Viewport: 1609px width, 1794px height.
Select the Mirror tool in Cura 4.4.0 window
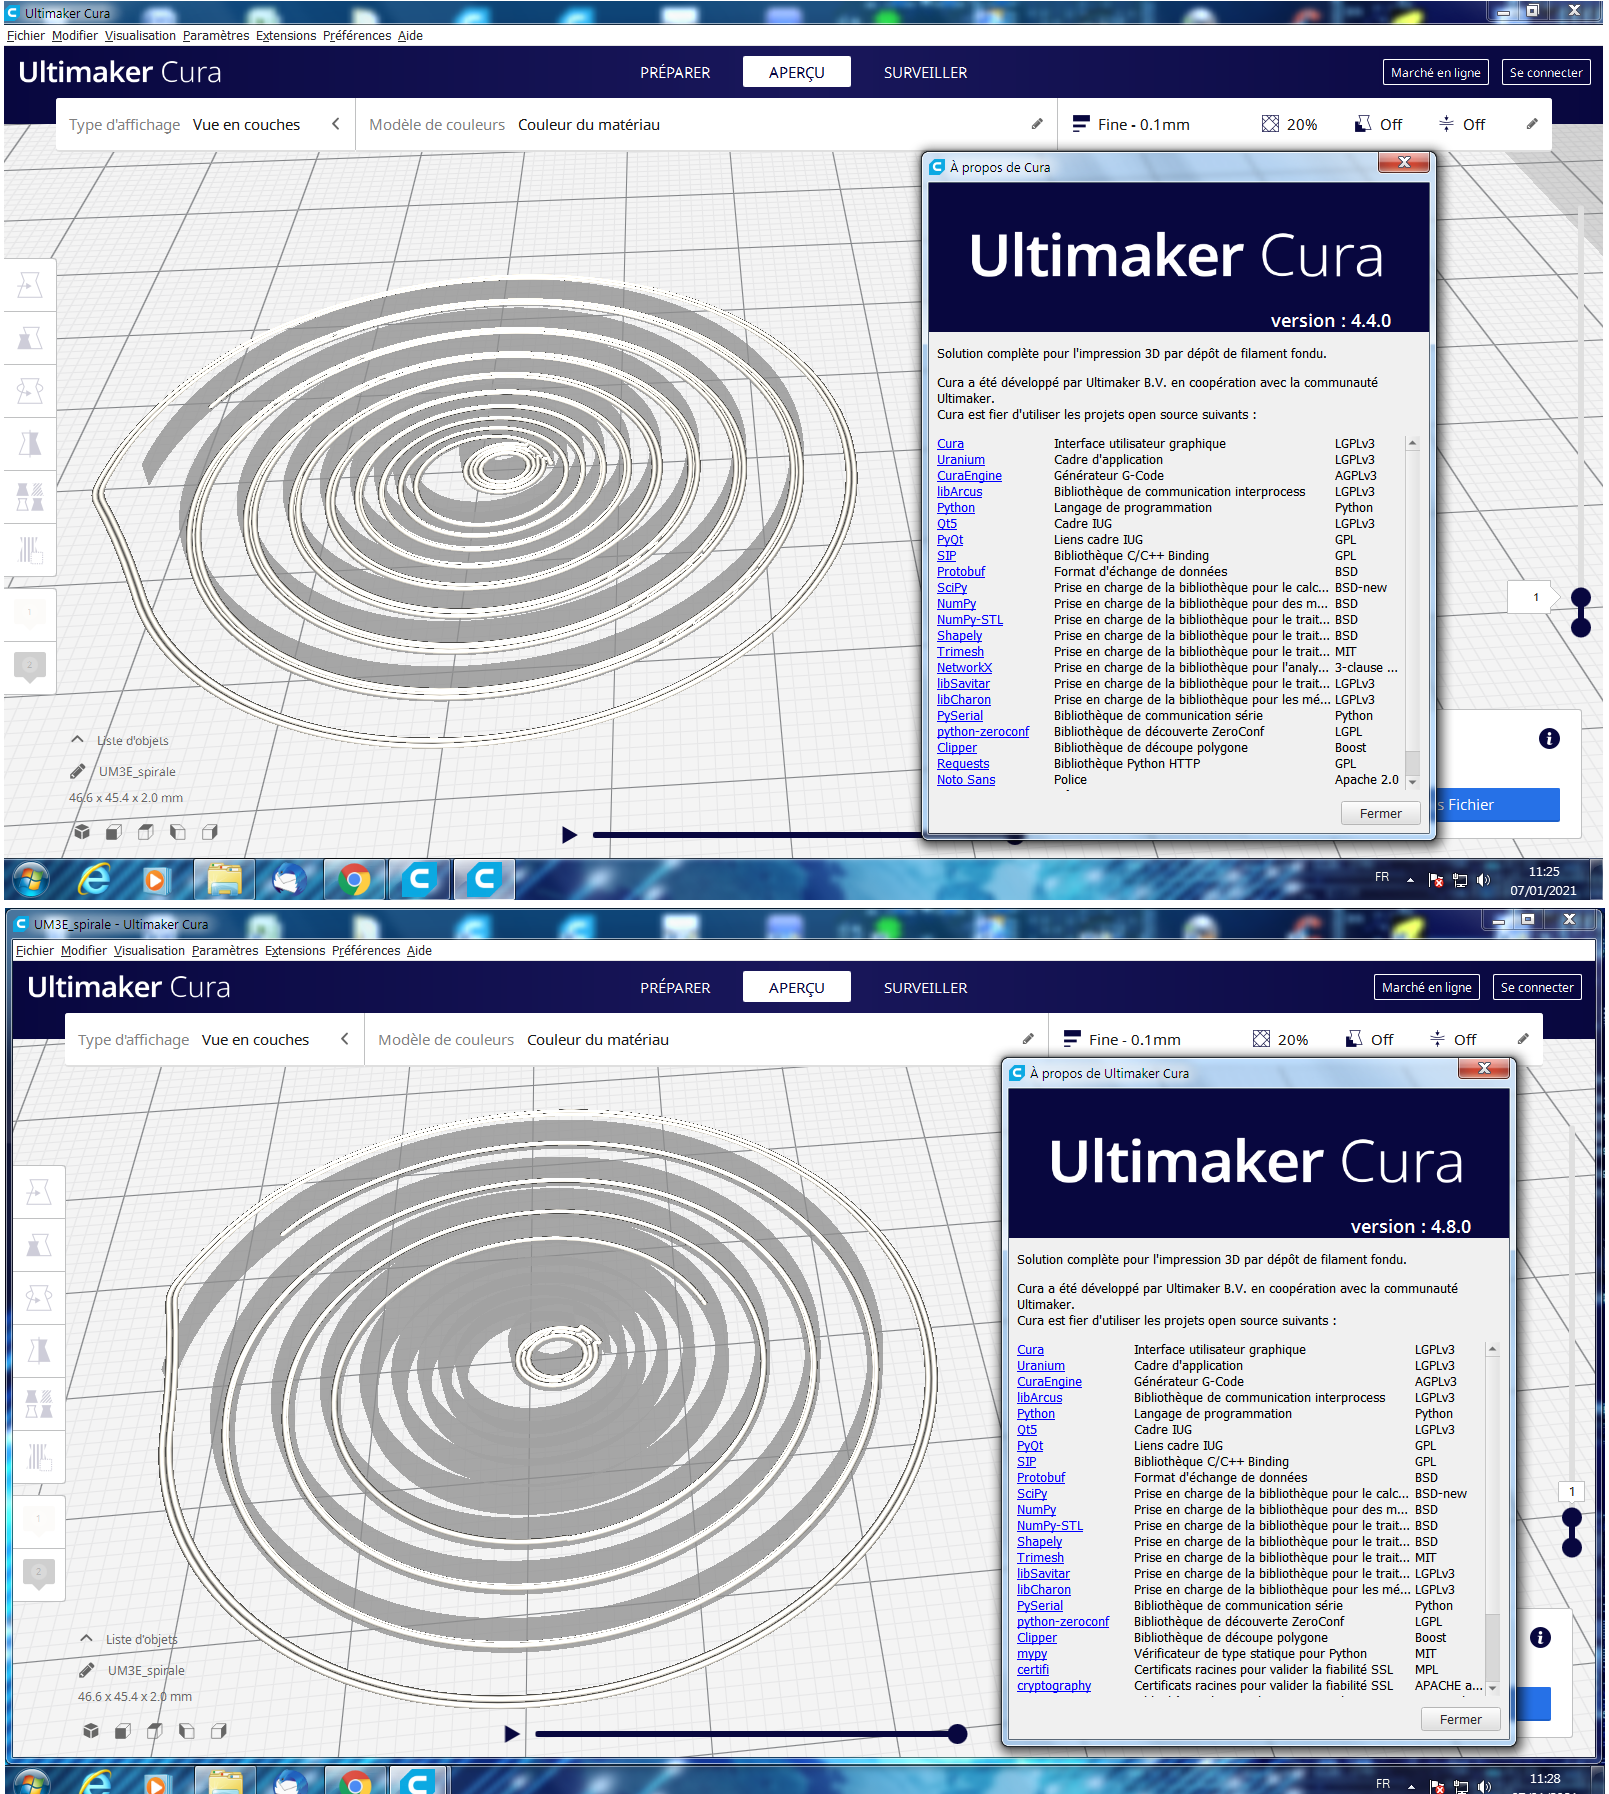30,443
